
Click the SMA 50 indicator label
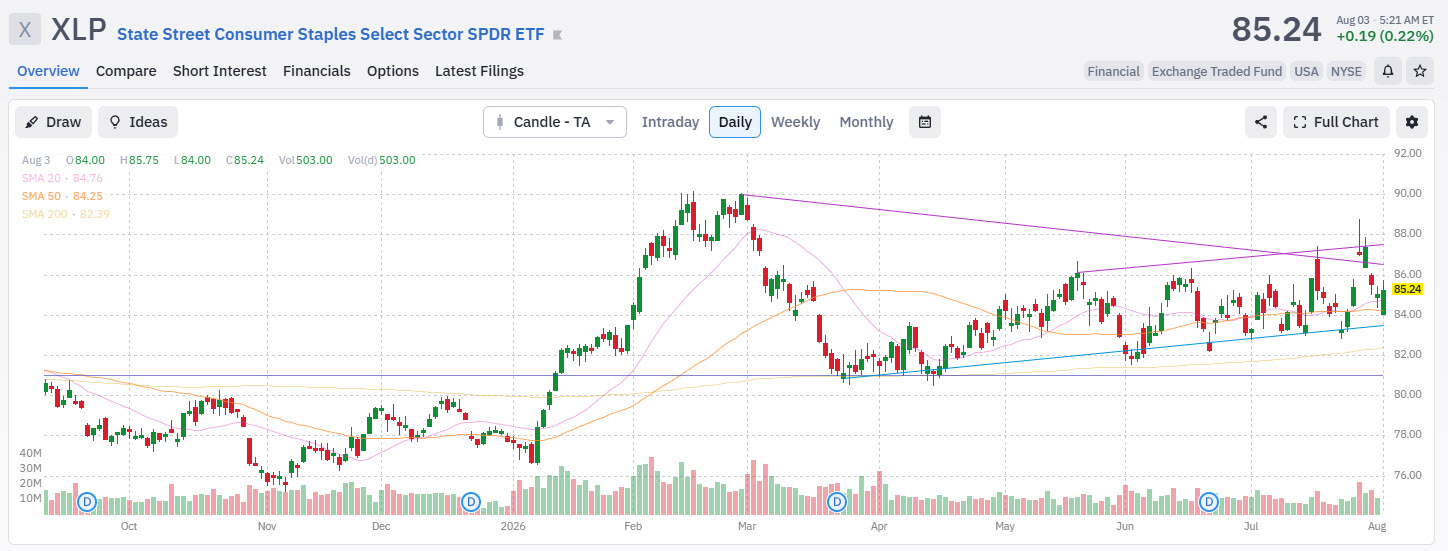click(62, 196)
